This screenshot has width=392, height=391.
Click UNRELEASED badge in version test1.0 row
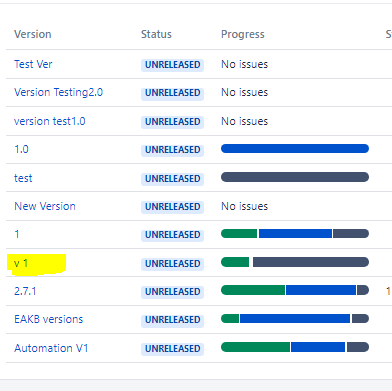point(172,122)
